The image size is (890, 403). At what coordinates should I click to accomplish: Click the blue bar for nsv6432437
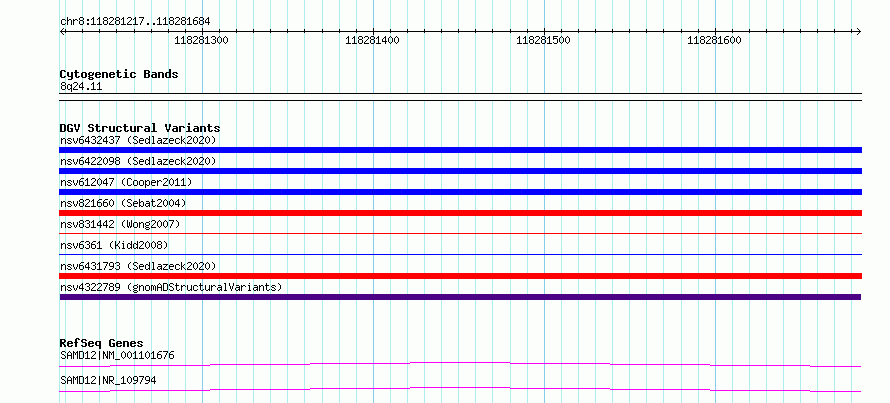(x=460, y=150)
